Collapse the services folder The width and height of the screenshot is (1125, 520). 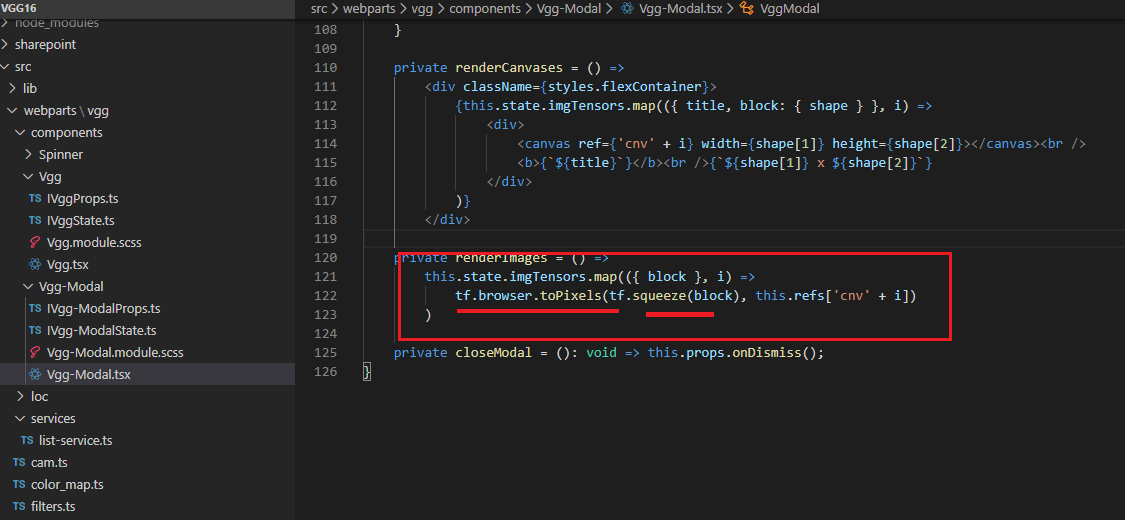(x=20, y=418)
